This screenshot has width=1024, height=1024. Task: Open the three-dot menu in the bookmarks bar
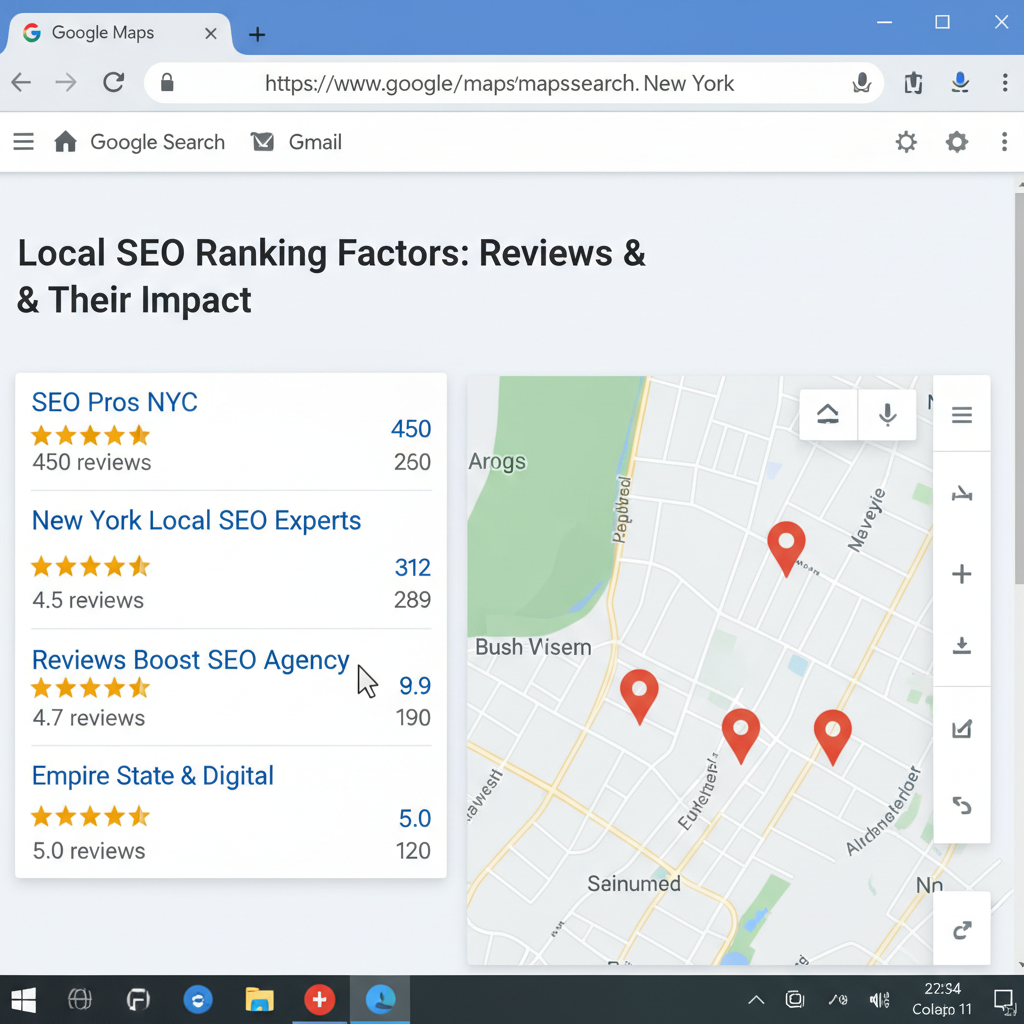tap(1004, 142)
